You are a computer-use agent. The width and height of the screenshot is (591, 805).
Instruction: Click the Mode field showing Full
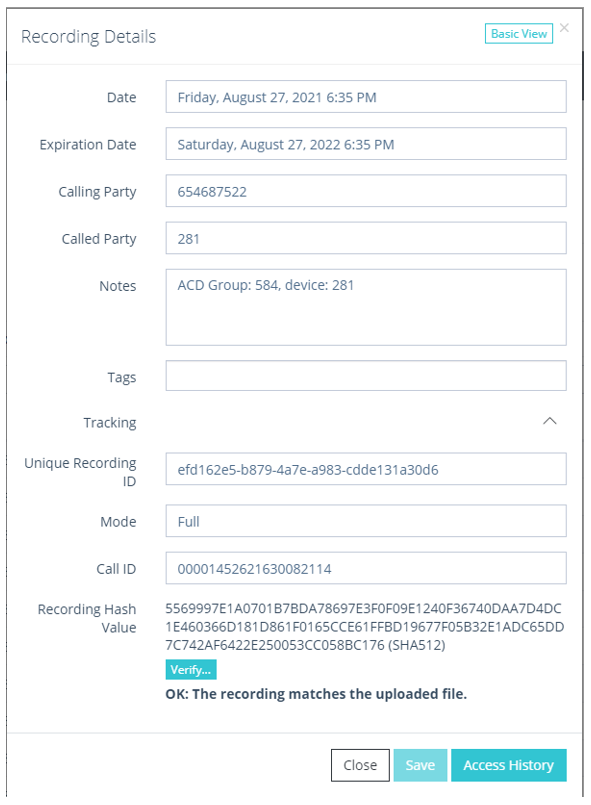[366, 521]
